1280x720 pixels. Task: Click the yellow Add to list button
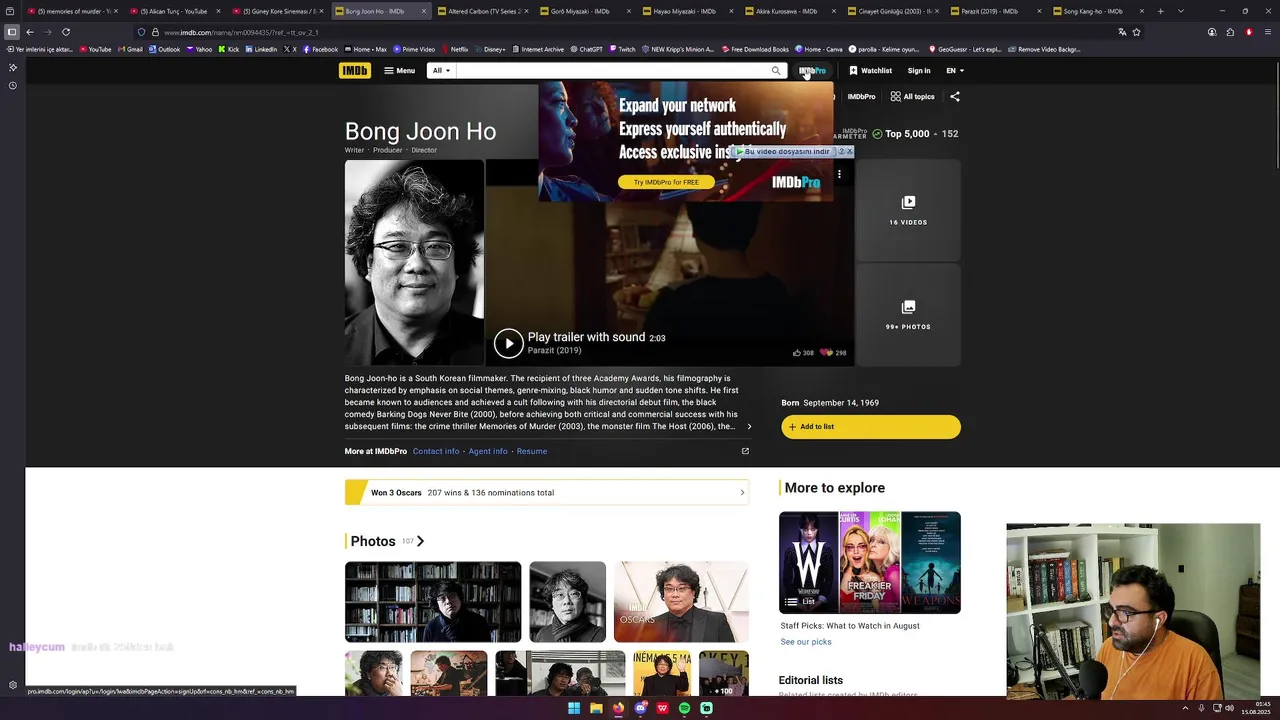coord(870,427)
